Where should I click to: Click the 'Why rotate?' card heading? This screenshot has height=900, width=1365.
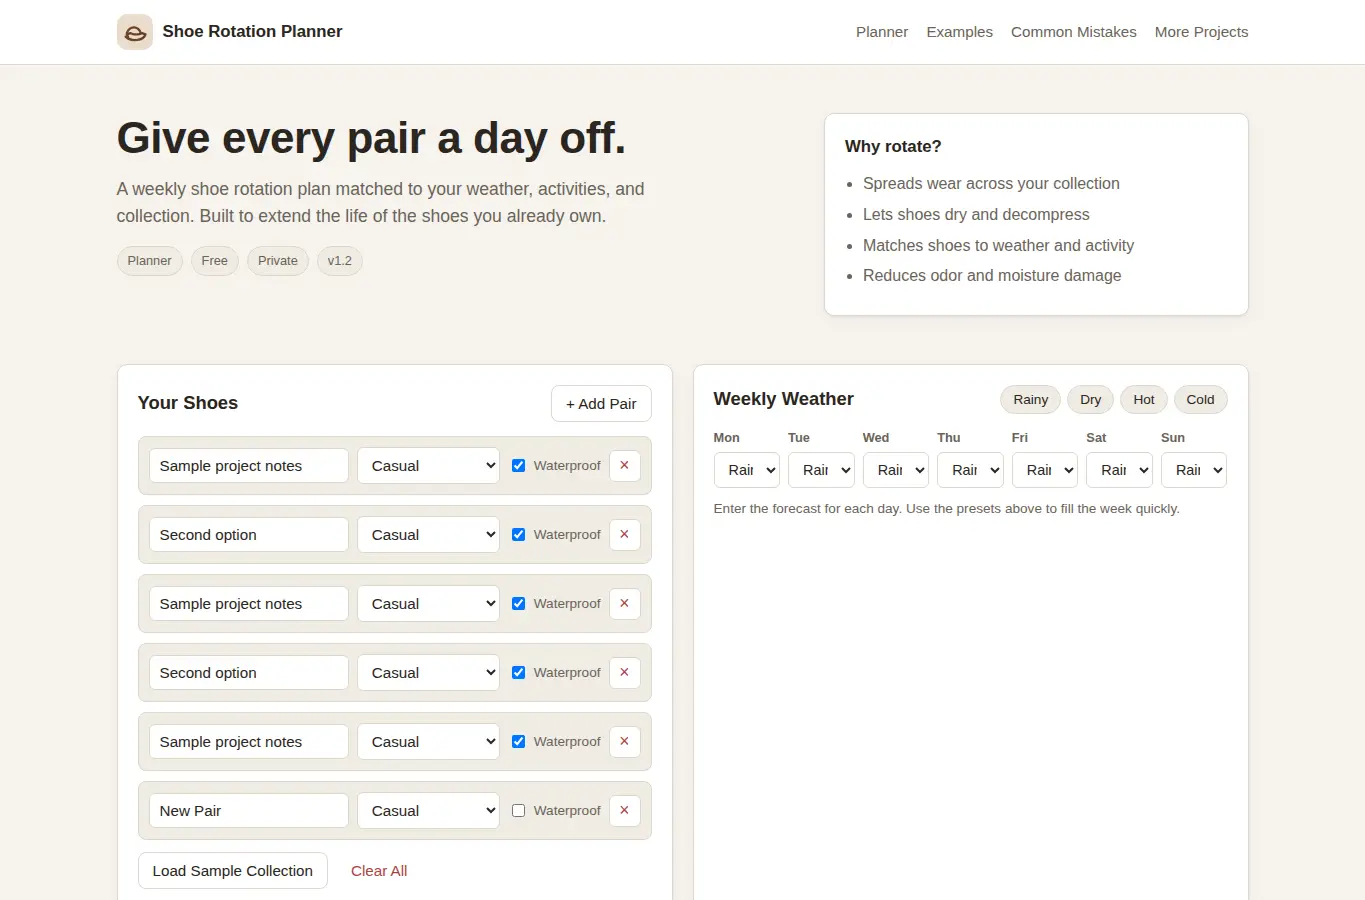(893, 146)
